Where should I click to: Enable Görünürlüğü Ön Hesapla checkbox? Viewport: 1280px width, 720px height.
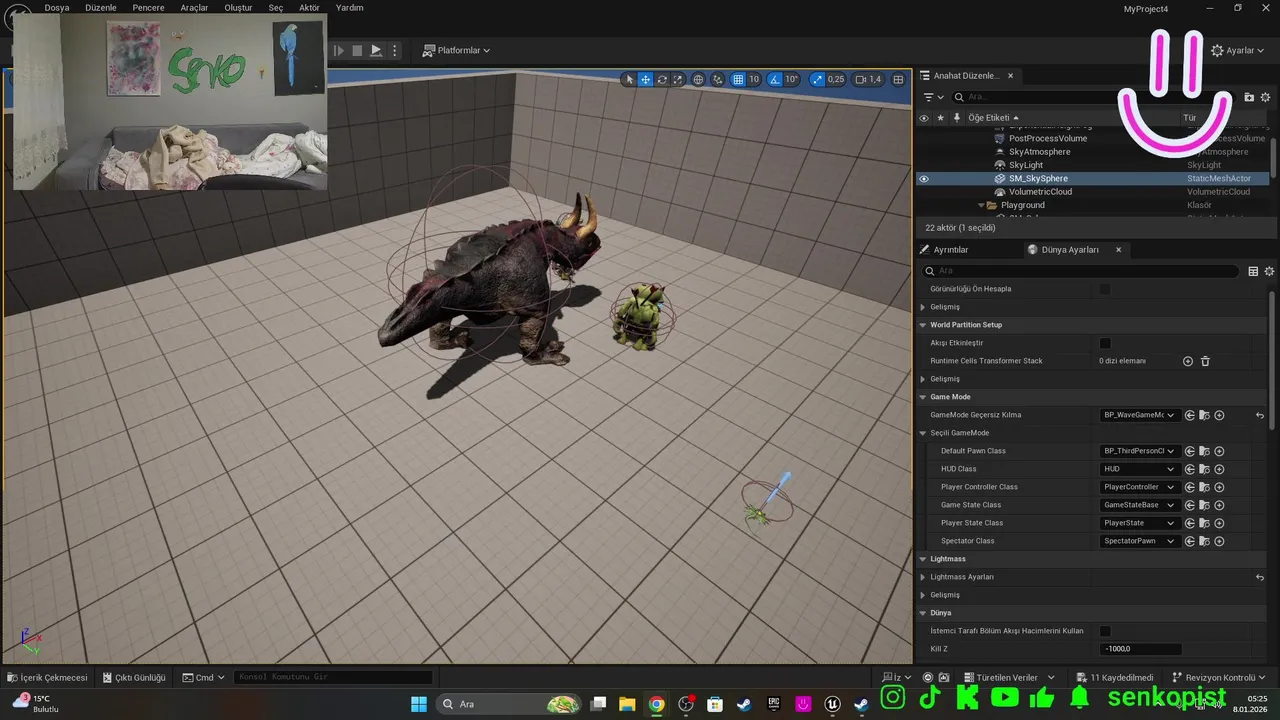pyautogui.click(x=1105, y=289)
